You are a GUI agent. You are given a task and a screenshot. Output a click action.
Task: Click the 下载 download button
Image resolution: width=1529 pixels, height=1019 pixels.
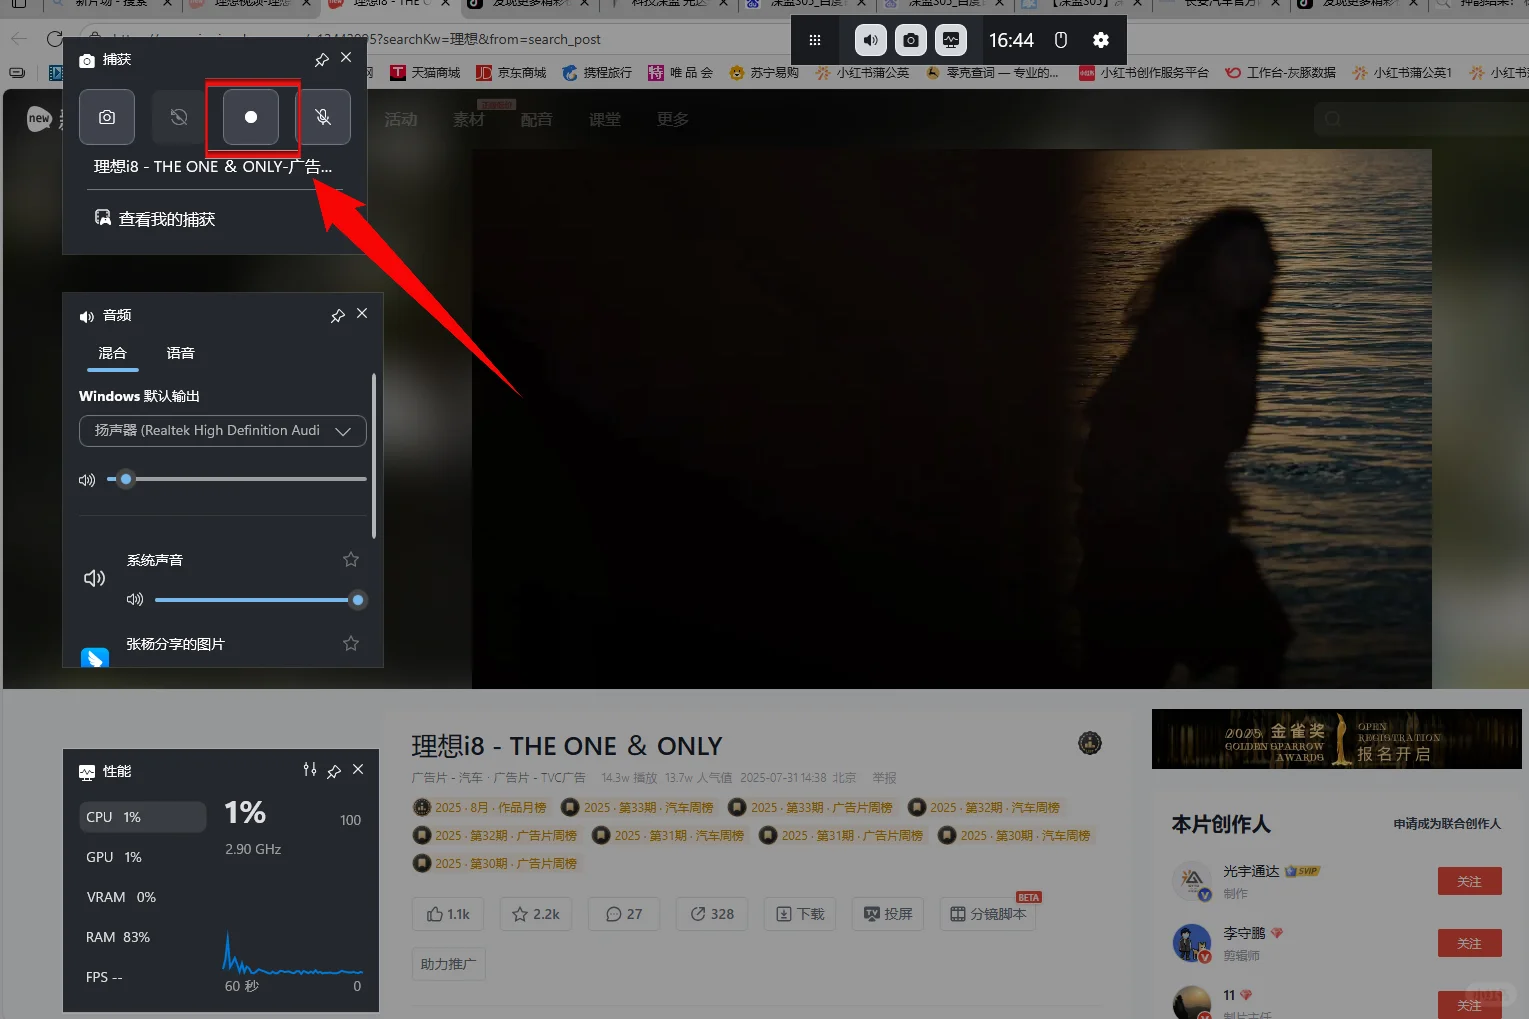click(x=800, y=914)
